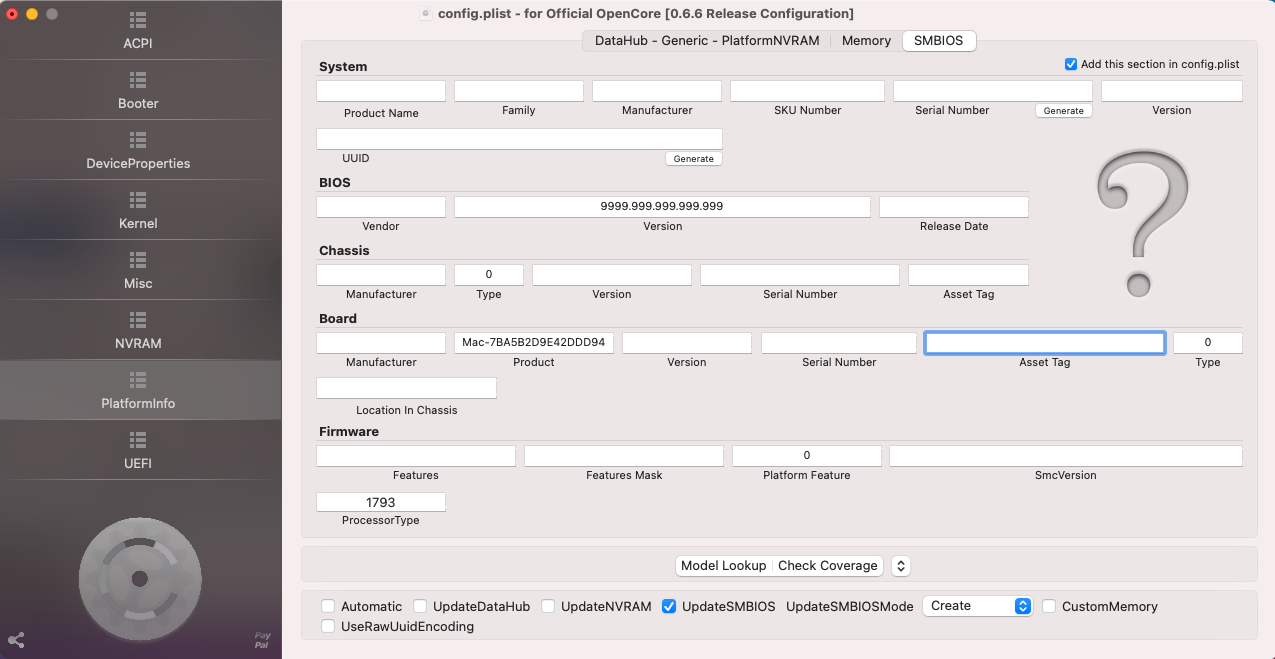Click the question mark model image

1143,226
